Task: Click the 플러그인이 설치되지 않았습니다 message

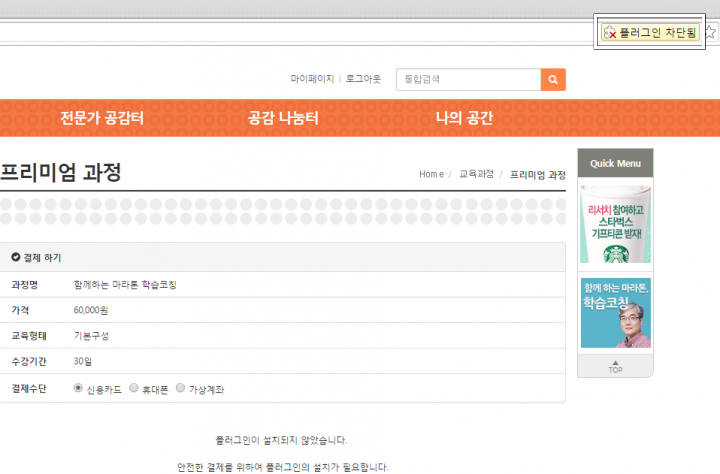Action: click(x=281, y=440)
